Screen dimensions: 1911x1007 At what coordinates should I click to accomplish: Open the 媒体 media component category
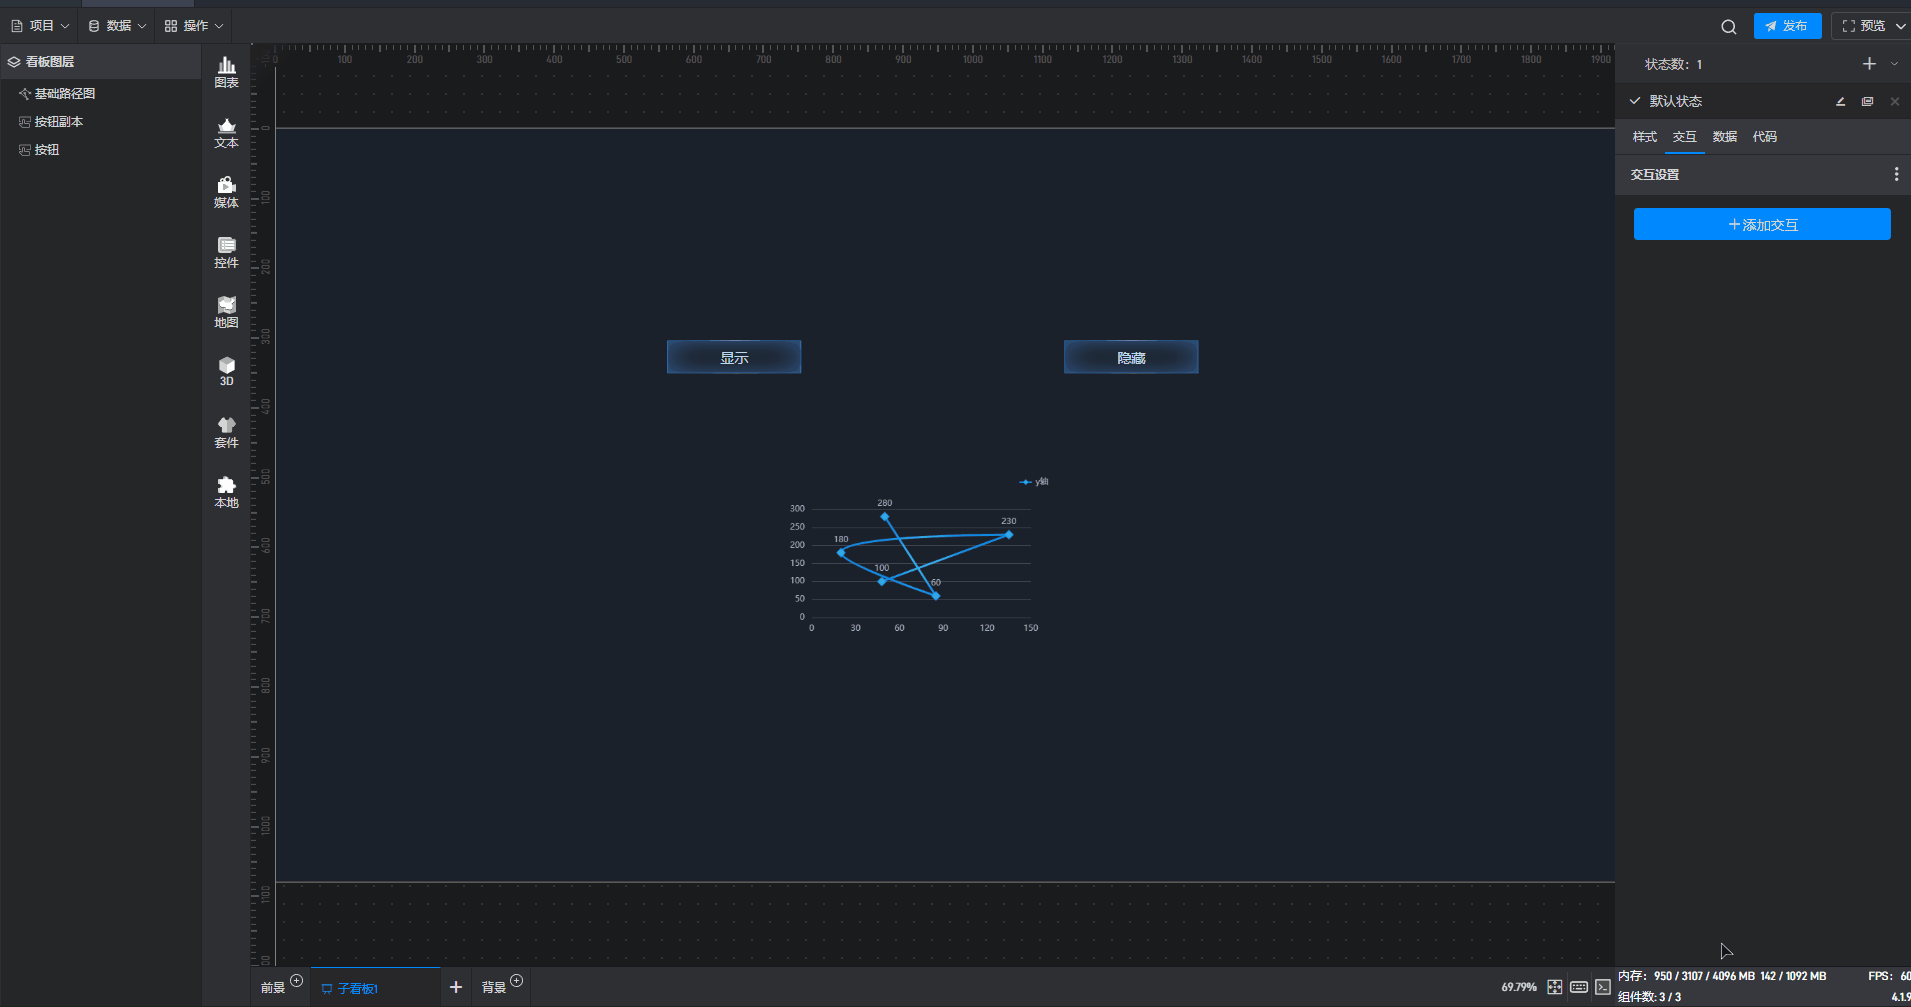click(x=227, y=192)
